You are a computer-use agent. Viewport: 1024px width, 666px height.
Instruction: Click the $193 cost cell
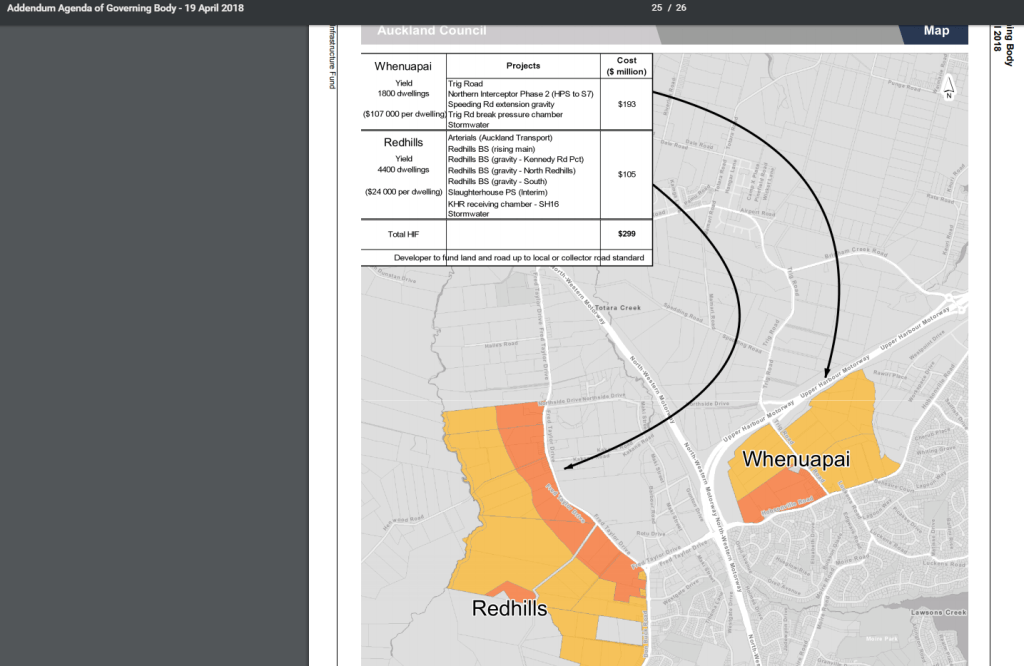(x=627, y=104)
